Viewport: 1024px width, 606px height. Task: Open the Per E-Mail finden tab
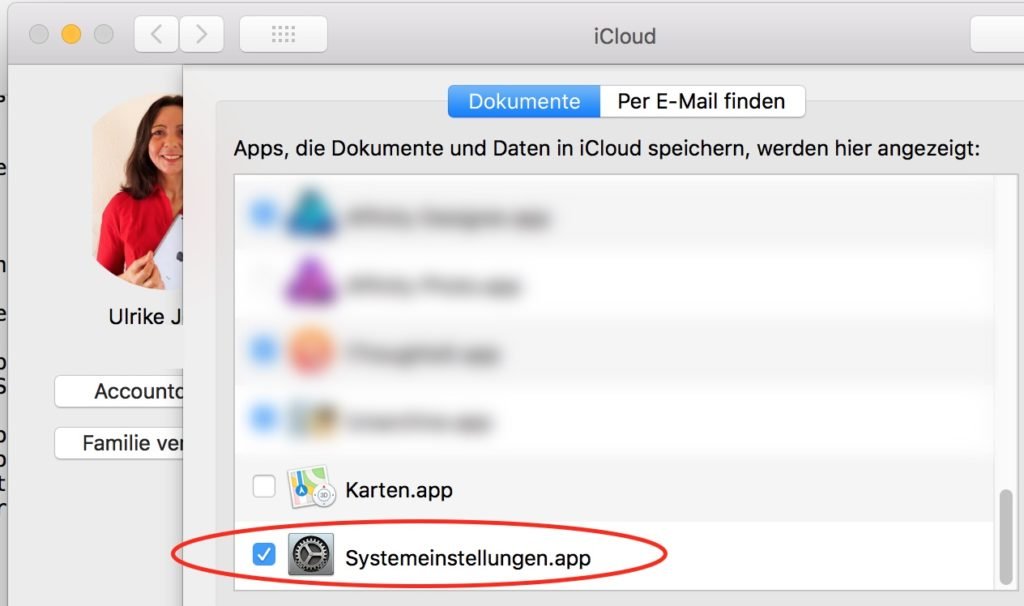(702, 101)
